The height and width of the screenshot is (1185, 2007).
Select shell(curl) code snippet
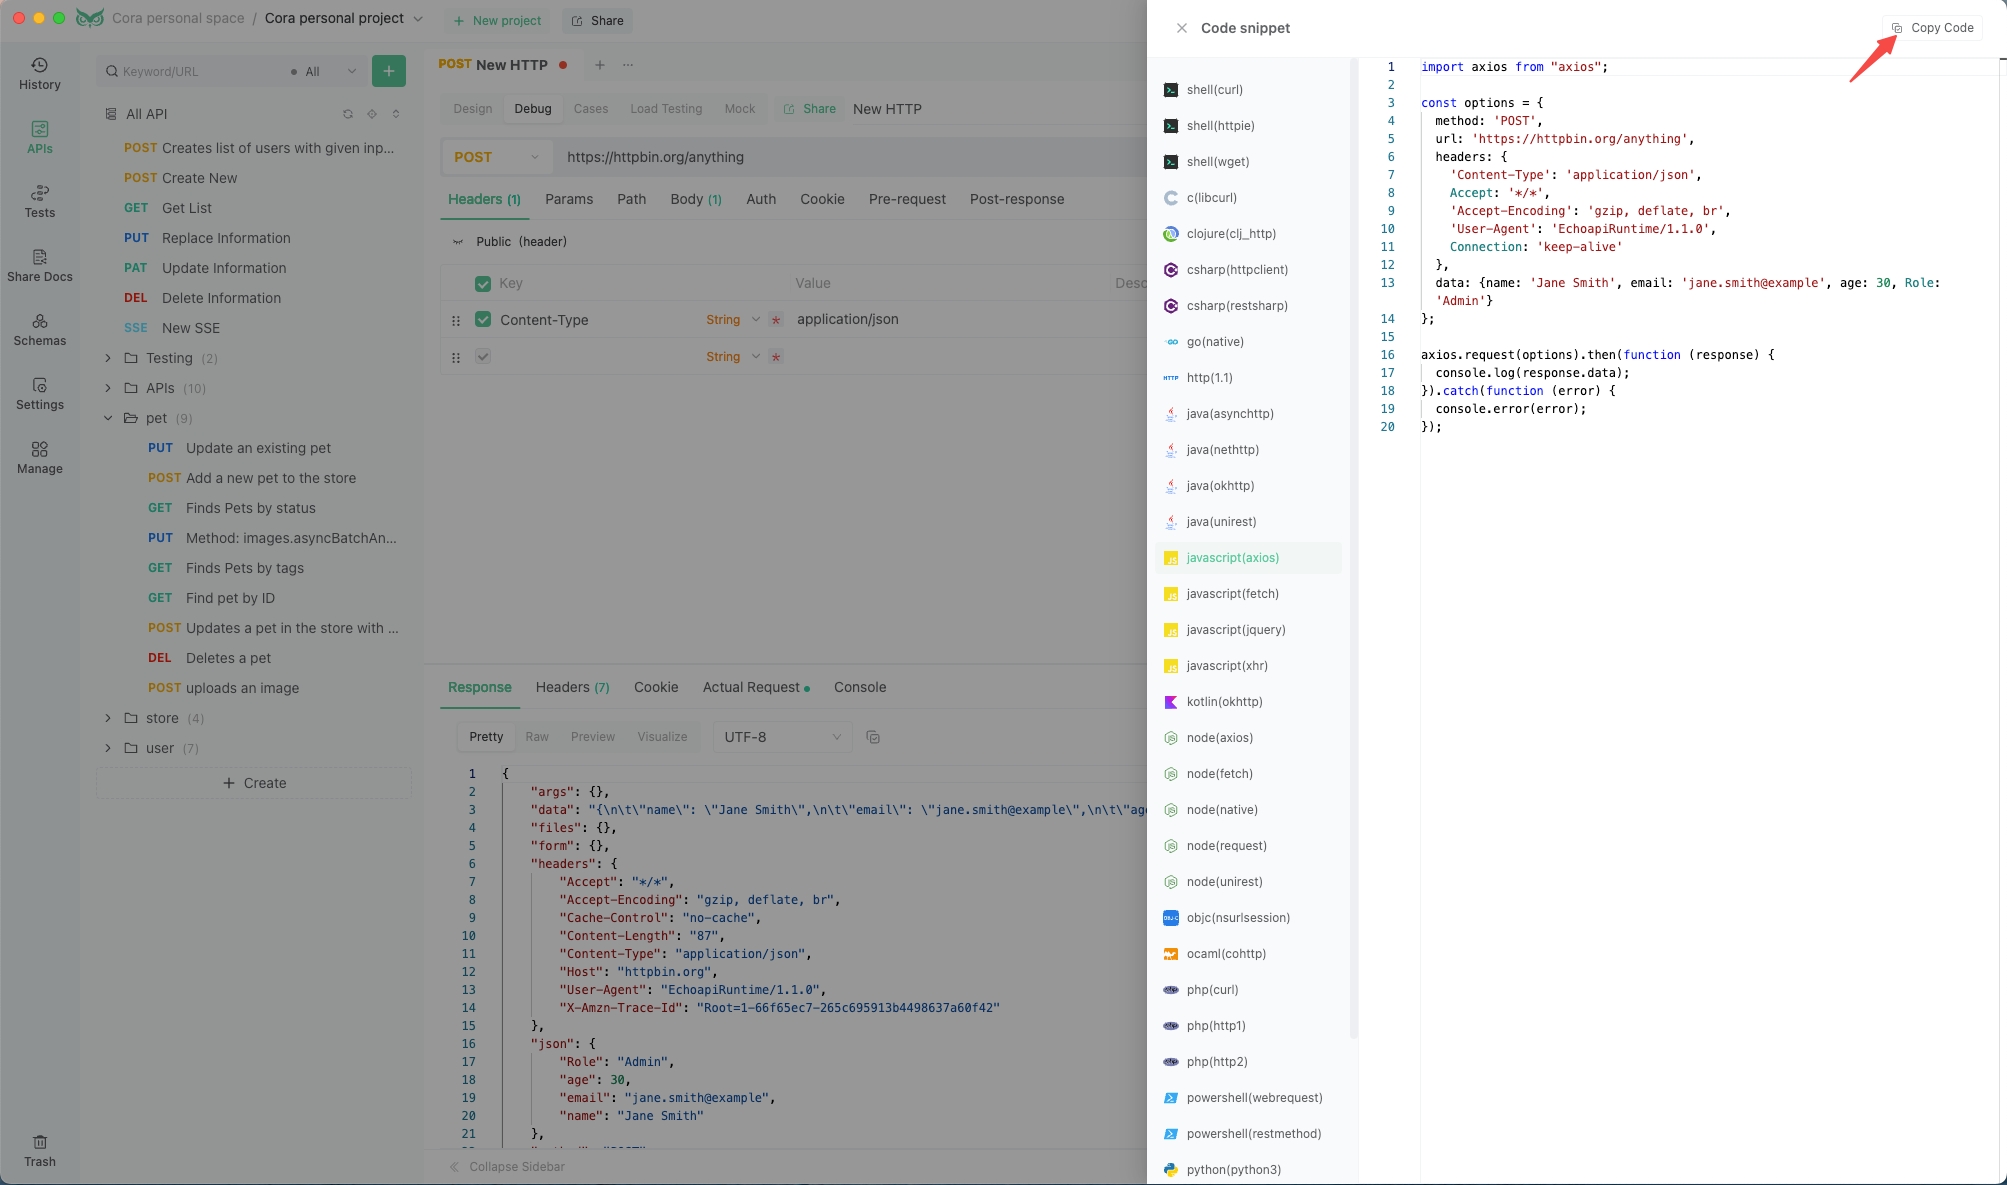(x=1214, y=90)
